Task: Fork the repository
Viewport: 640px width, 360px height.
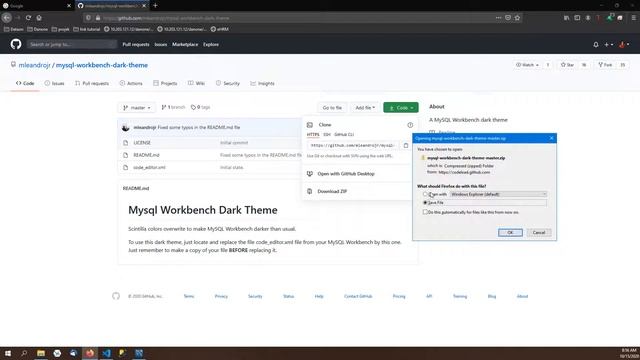Action: (x=605, y=65)
